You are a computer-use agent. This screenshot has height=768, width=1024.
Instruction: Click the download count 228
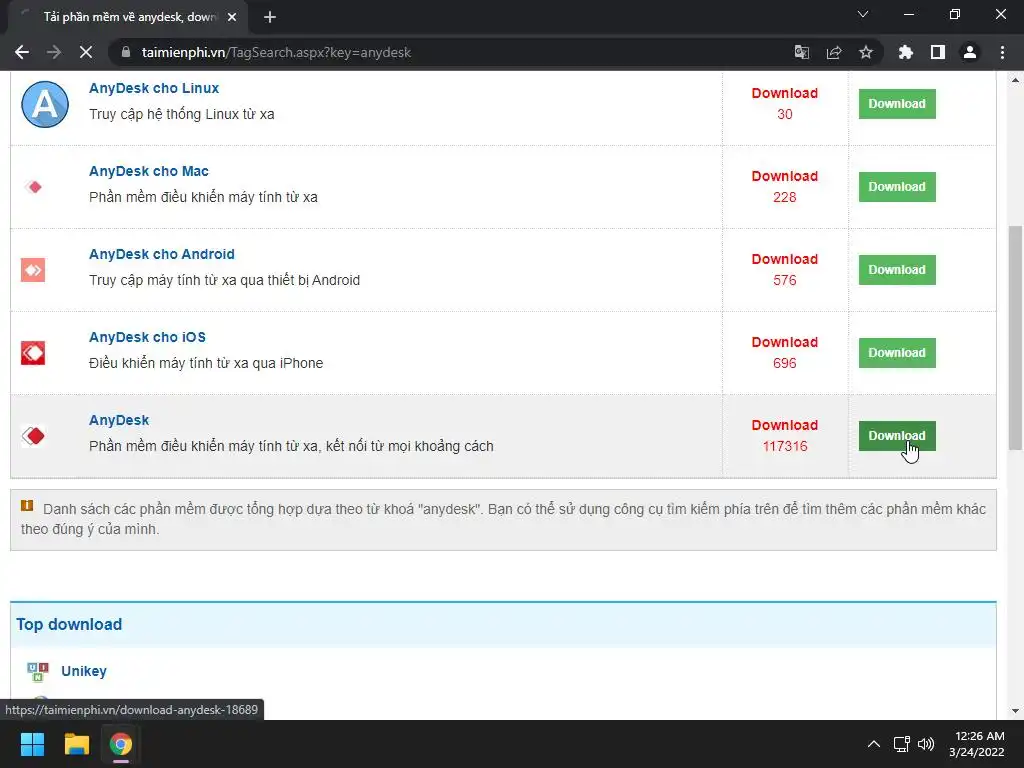(x=785, y=197)
